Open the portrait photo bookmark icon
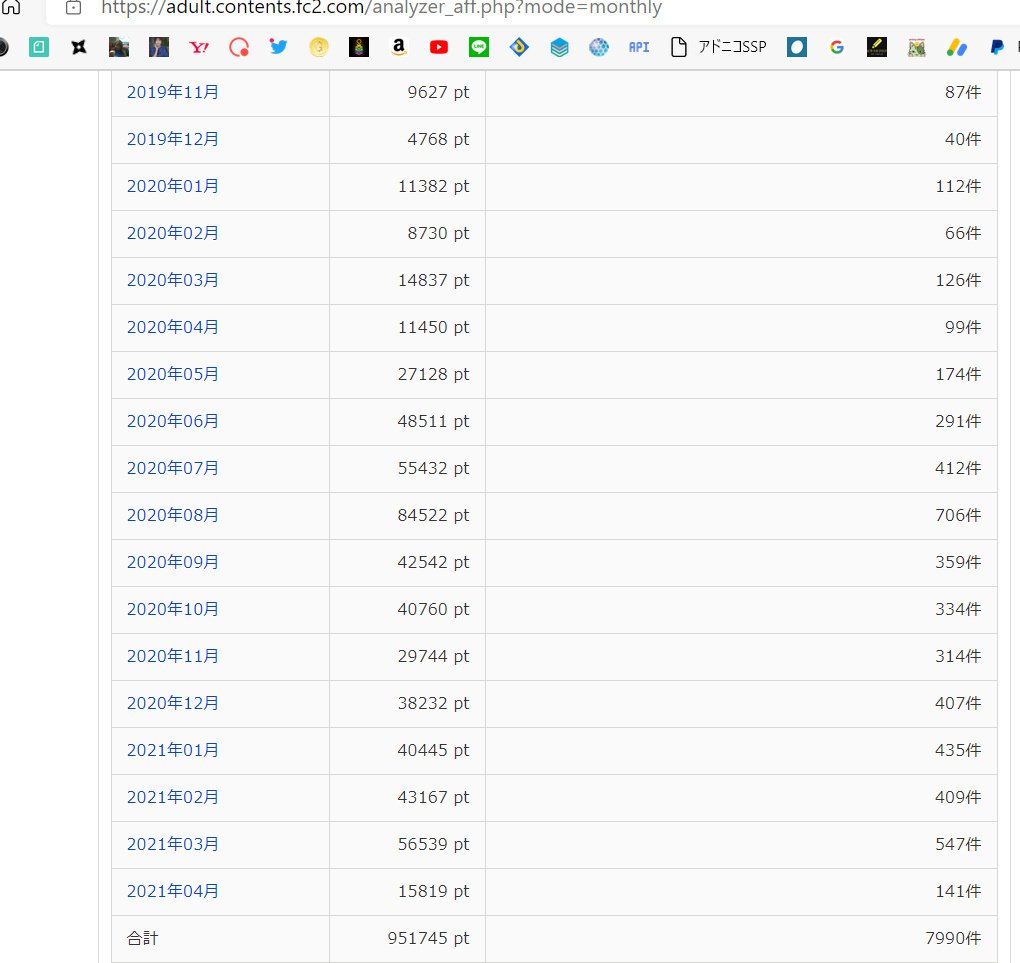Image resolution: width=1020 pixels, height=963 pixels. click(x=159, y=47)
